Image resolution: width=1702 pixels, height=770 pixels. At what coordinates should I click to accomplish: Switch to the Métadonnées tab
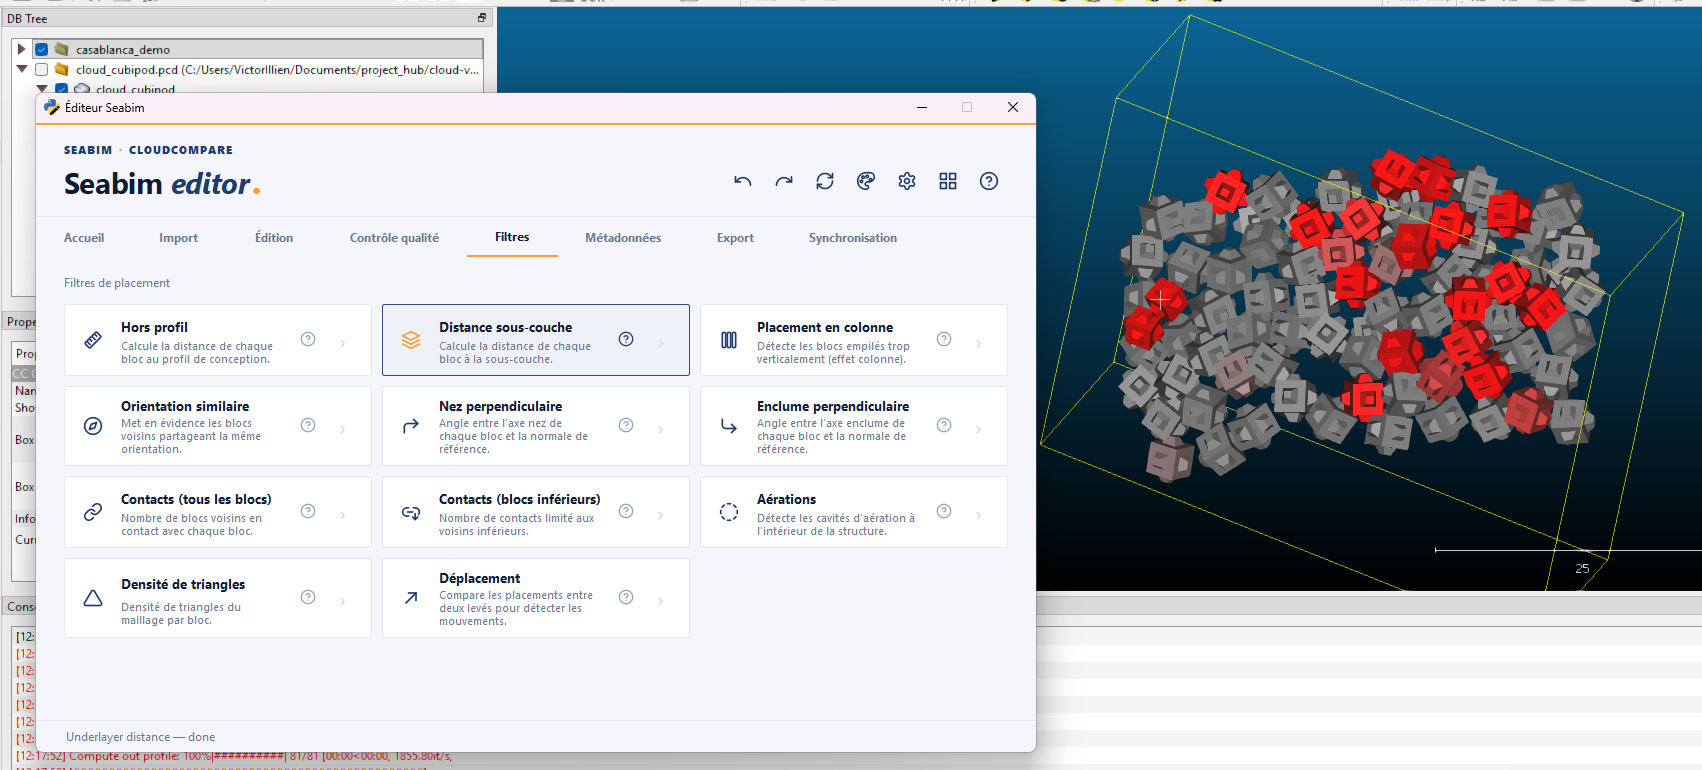coord(623,238)
